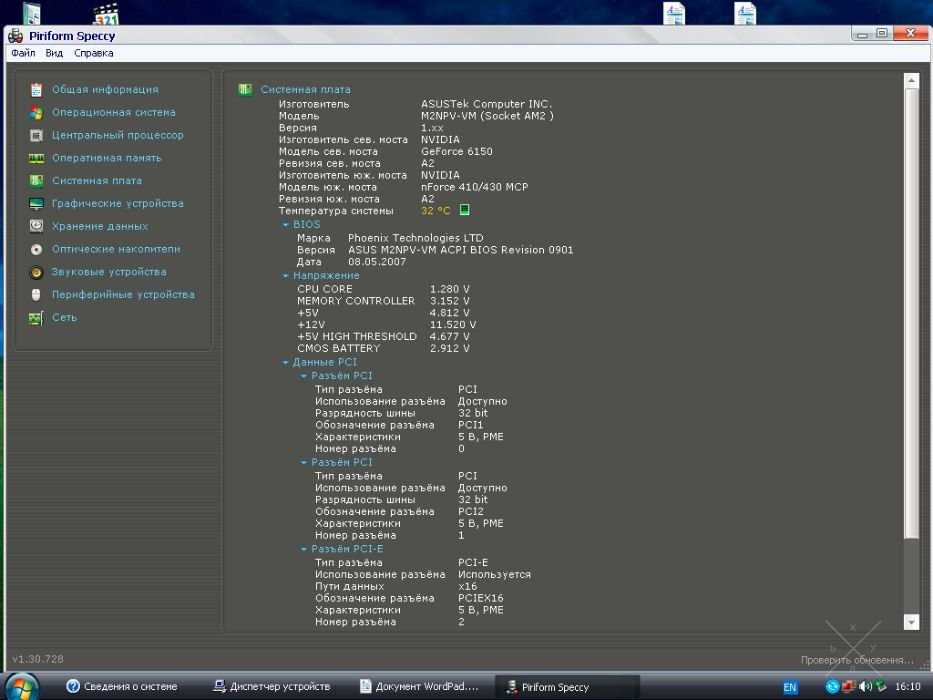
Task: Switch to Диспетчер устройств taskbar window
Action: [271, 686]
